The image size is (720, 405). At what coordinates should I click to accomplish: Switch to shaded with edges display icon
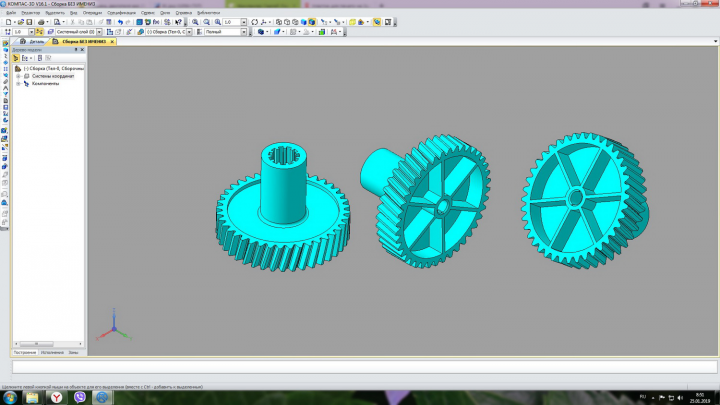click(x=312, y=22)
